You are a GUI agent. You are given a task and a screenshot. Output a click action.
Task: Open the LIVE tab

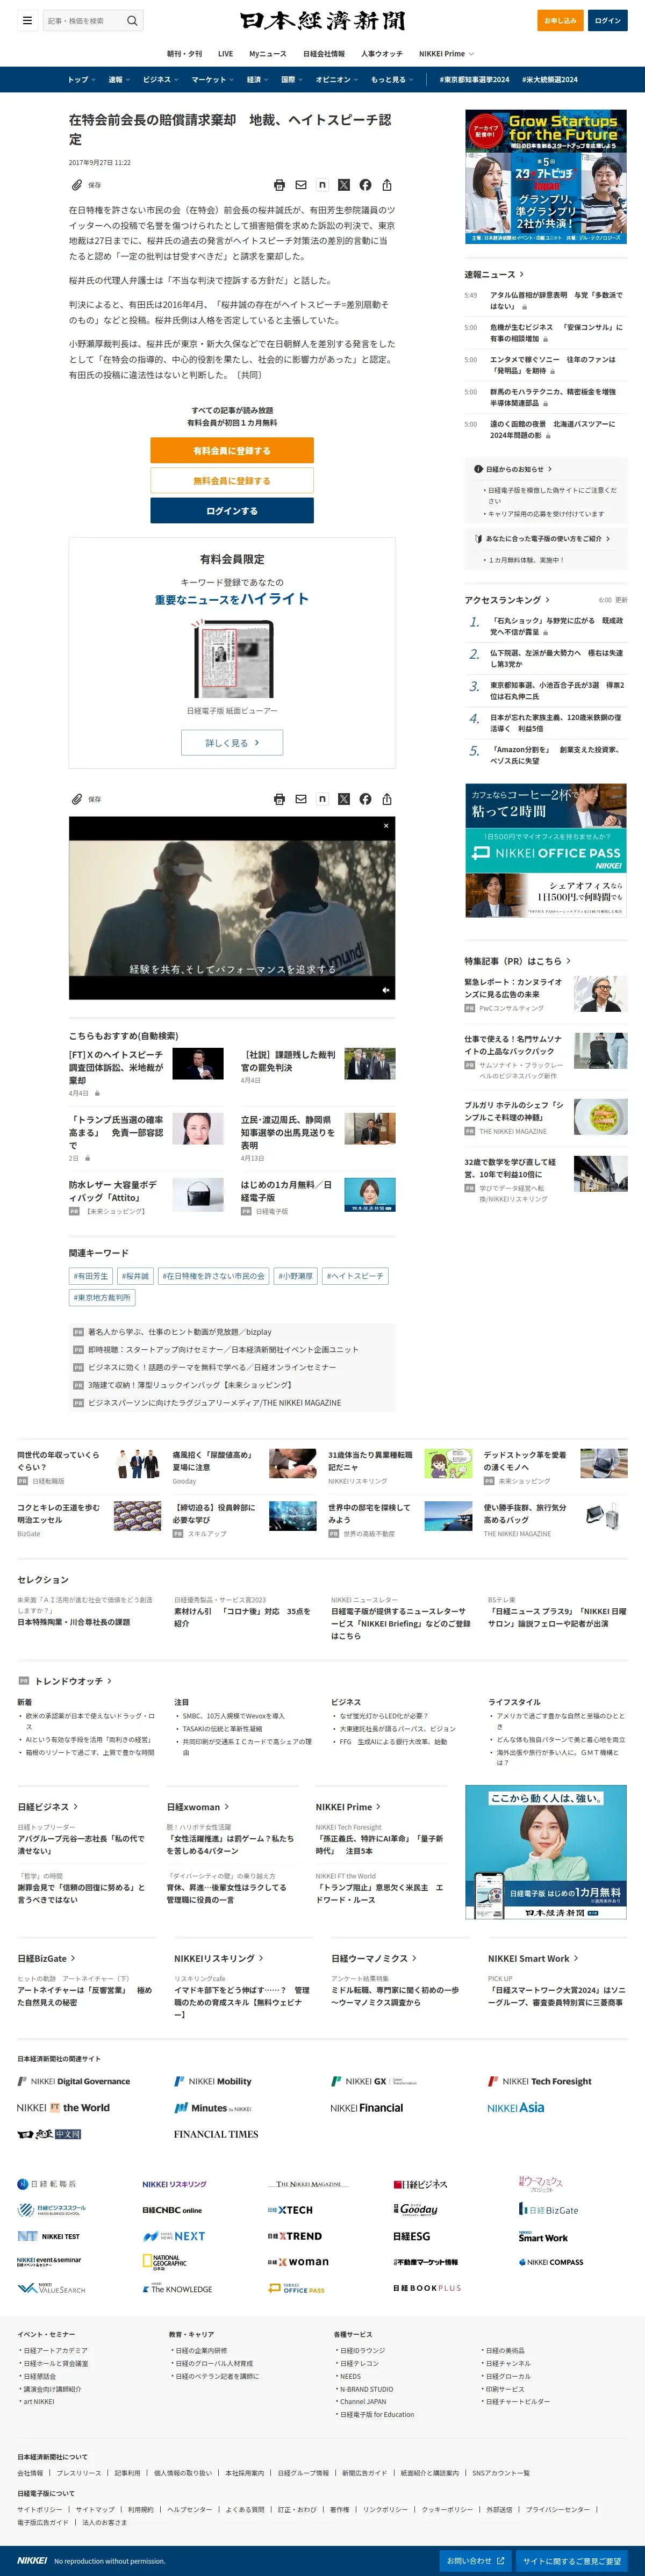(225, 54)
